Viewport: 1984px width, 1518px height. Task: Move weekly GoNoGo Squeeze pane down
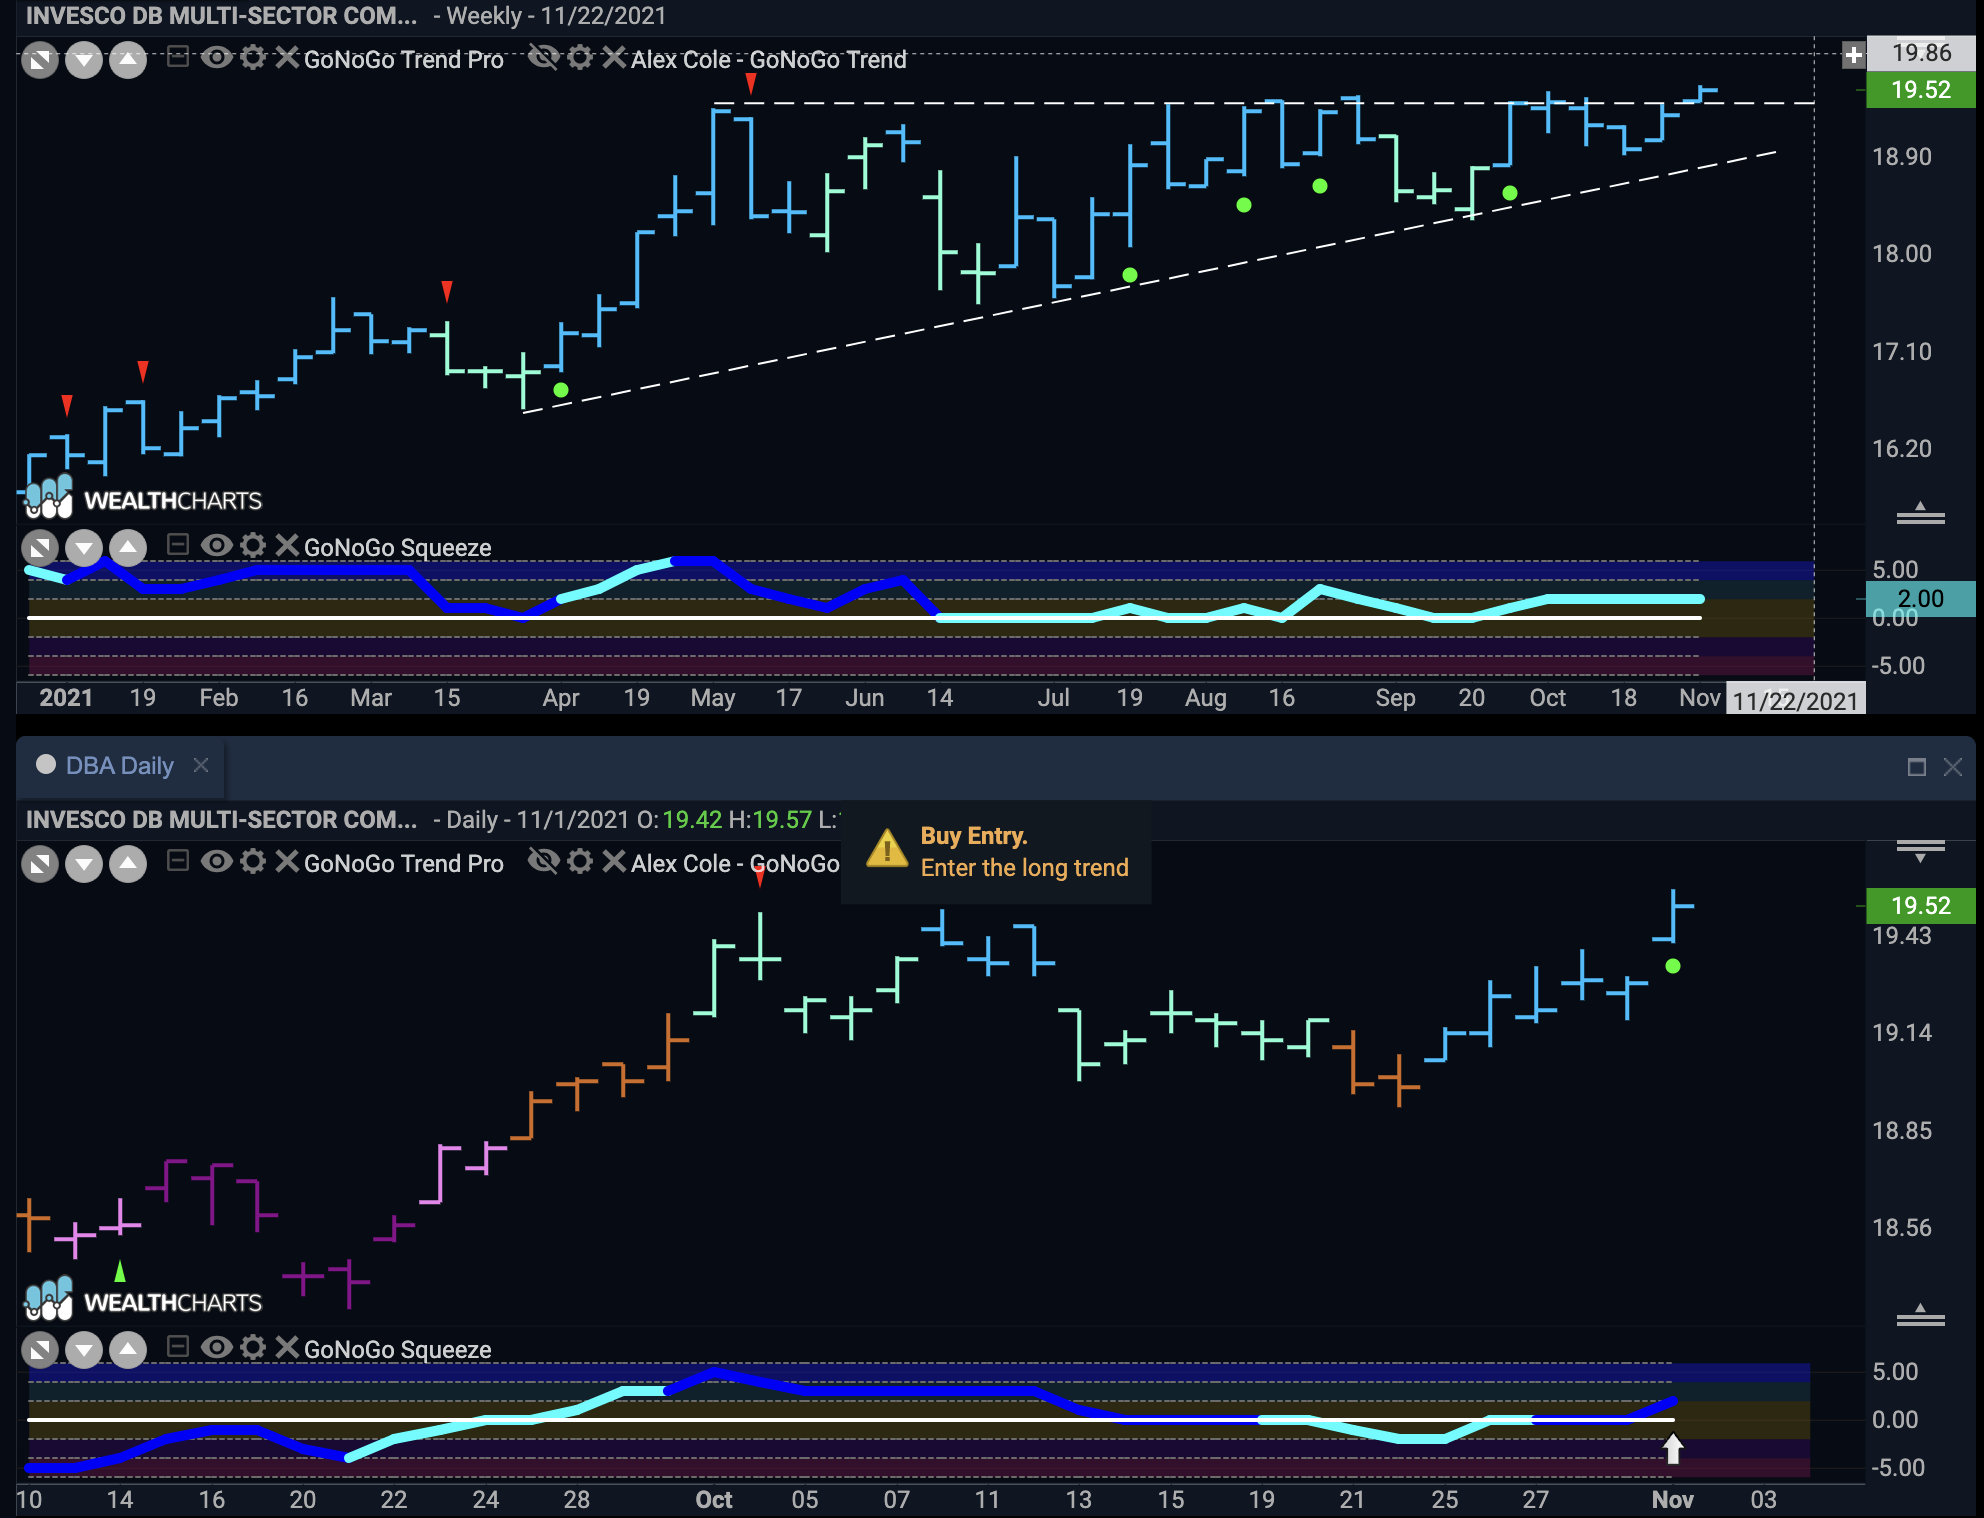[84, 548]
